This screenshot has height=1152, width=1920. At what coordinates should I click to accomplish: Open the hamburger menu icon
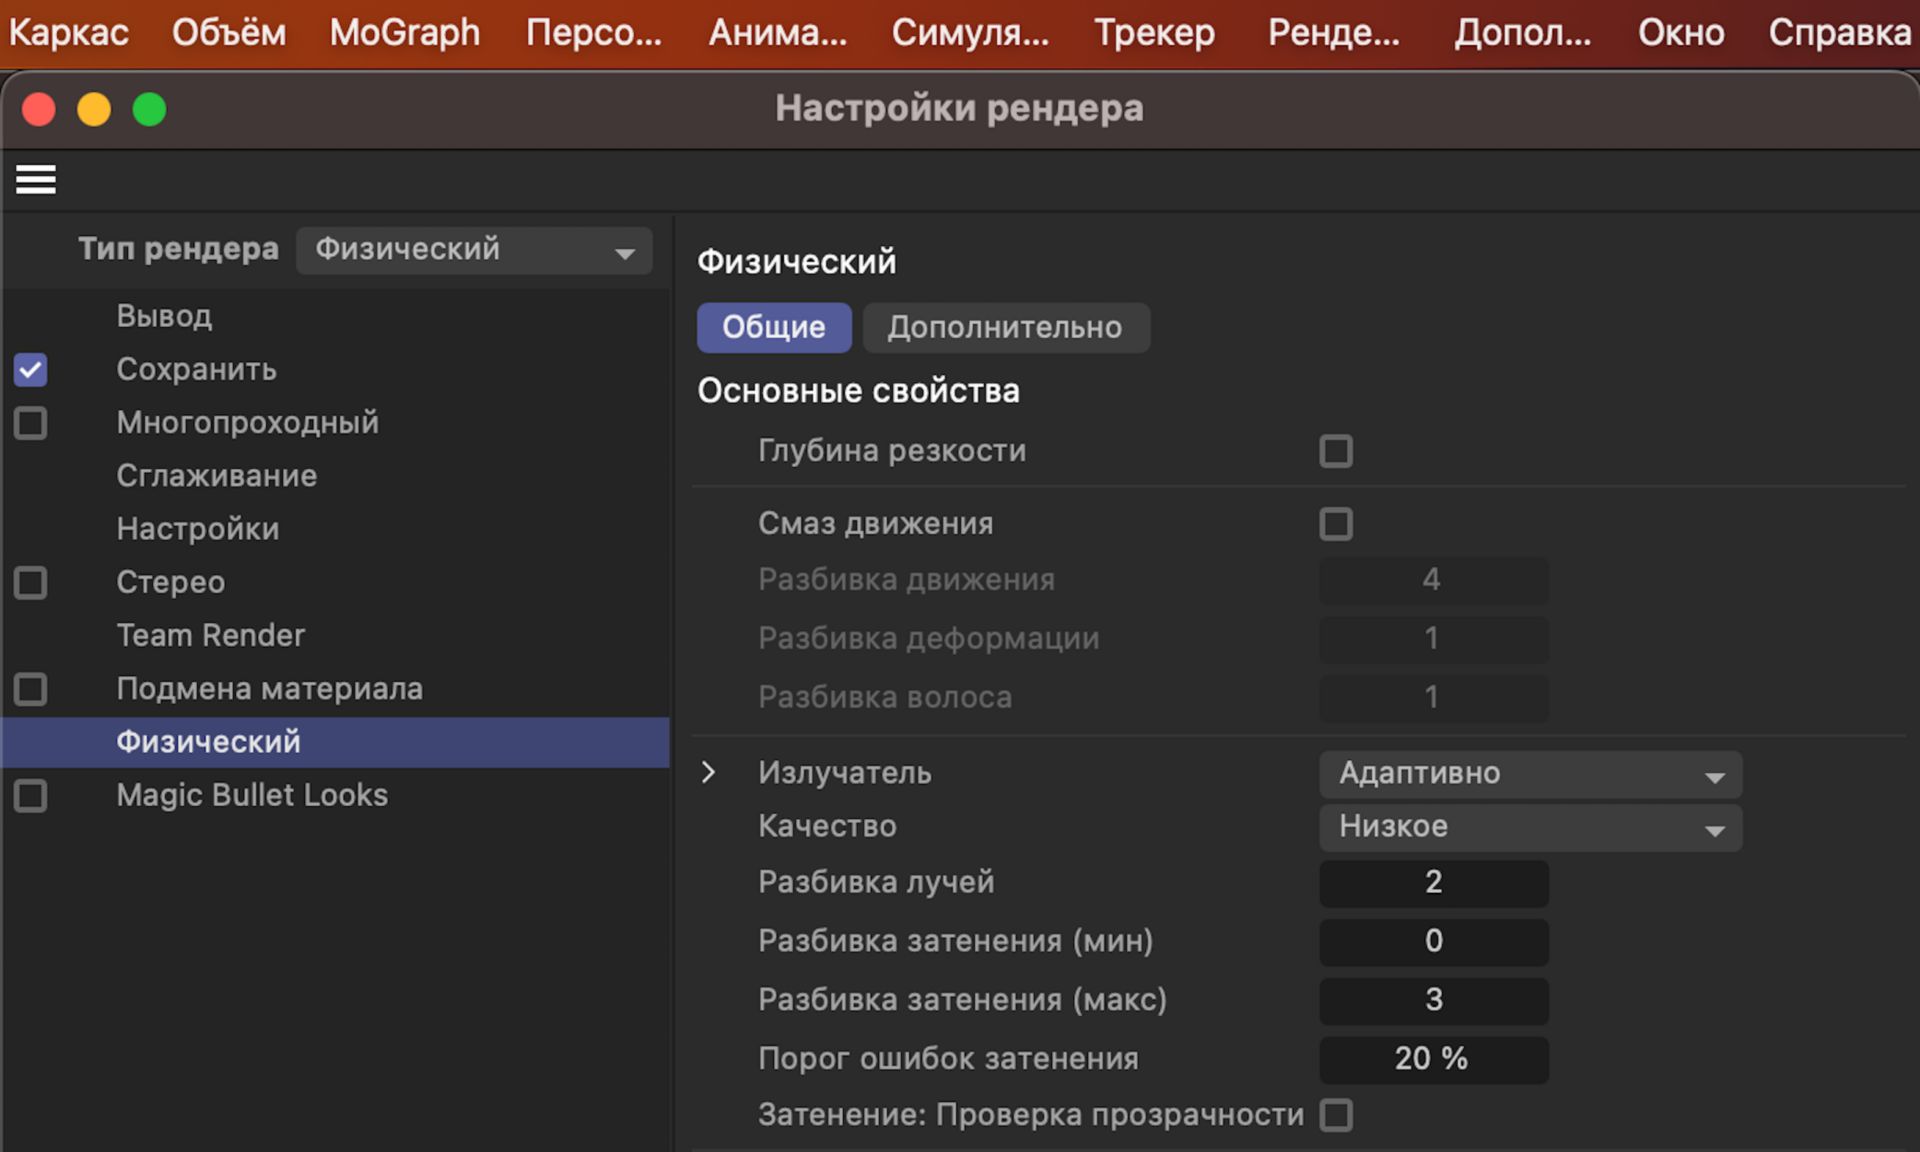tap(36, 180)
